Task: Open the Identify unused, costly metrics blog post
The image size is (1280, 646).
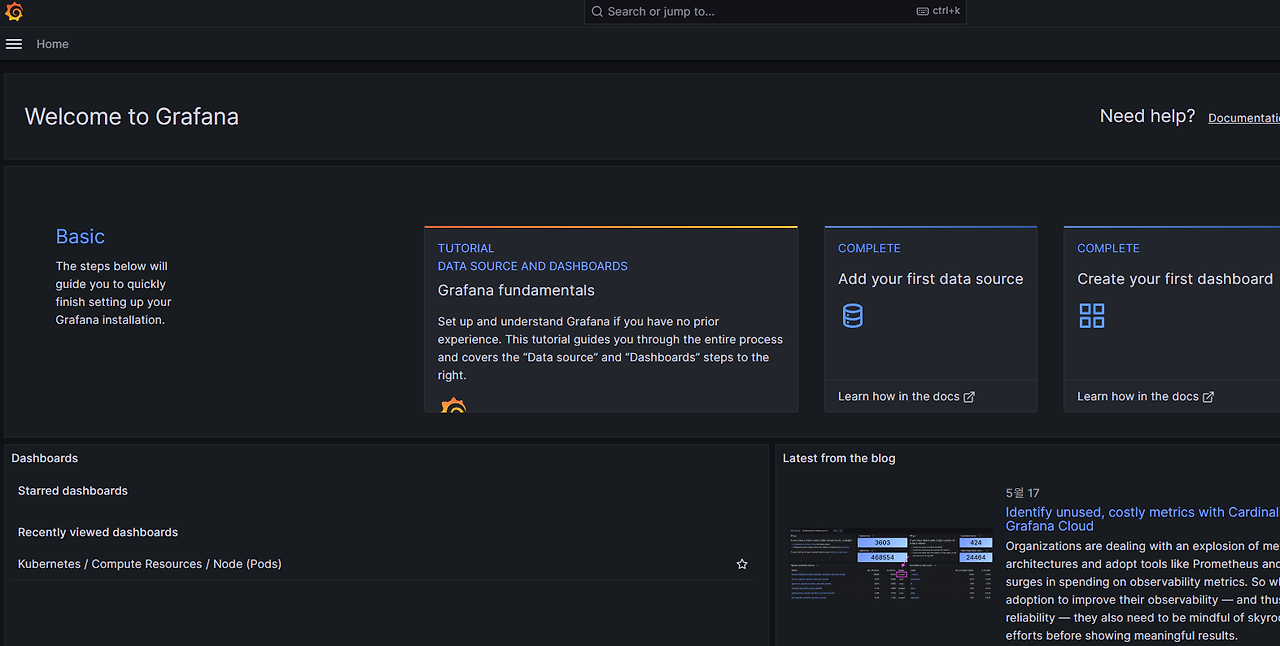Action: (x=1142, y=519)
